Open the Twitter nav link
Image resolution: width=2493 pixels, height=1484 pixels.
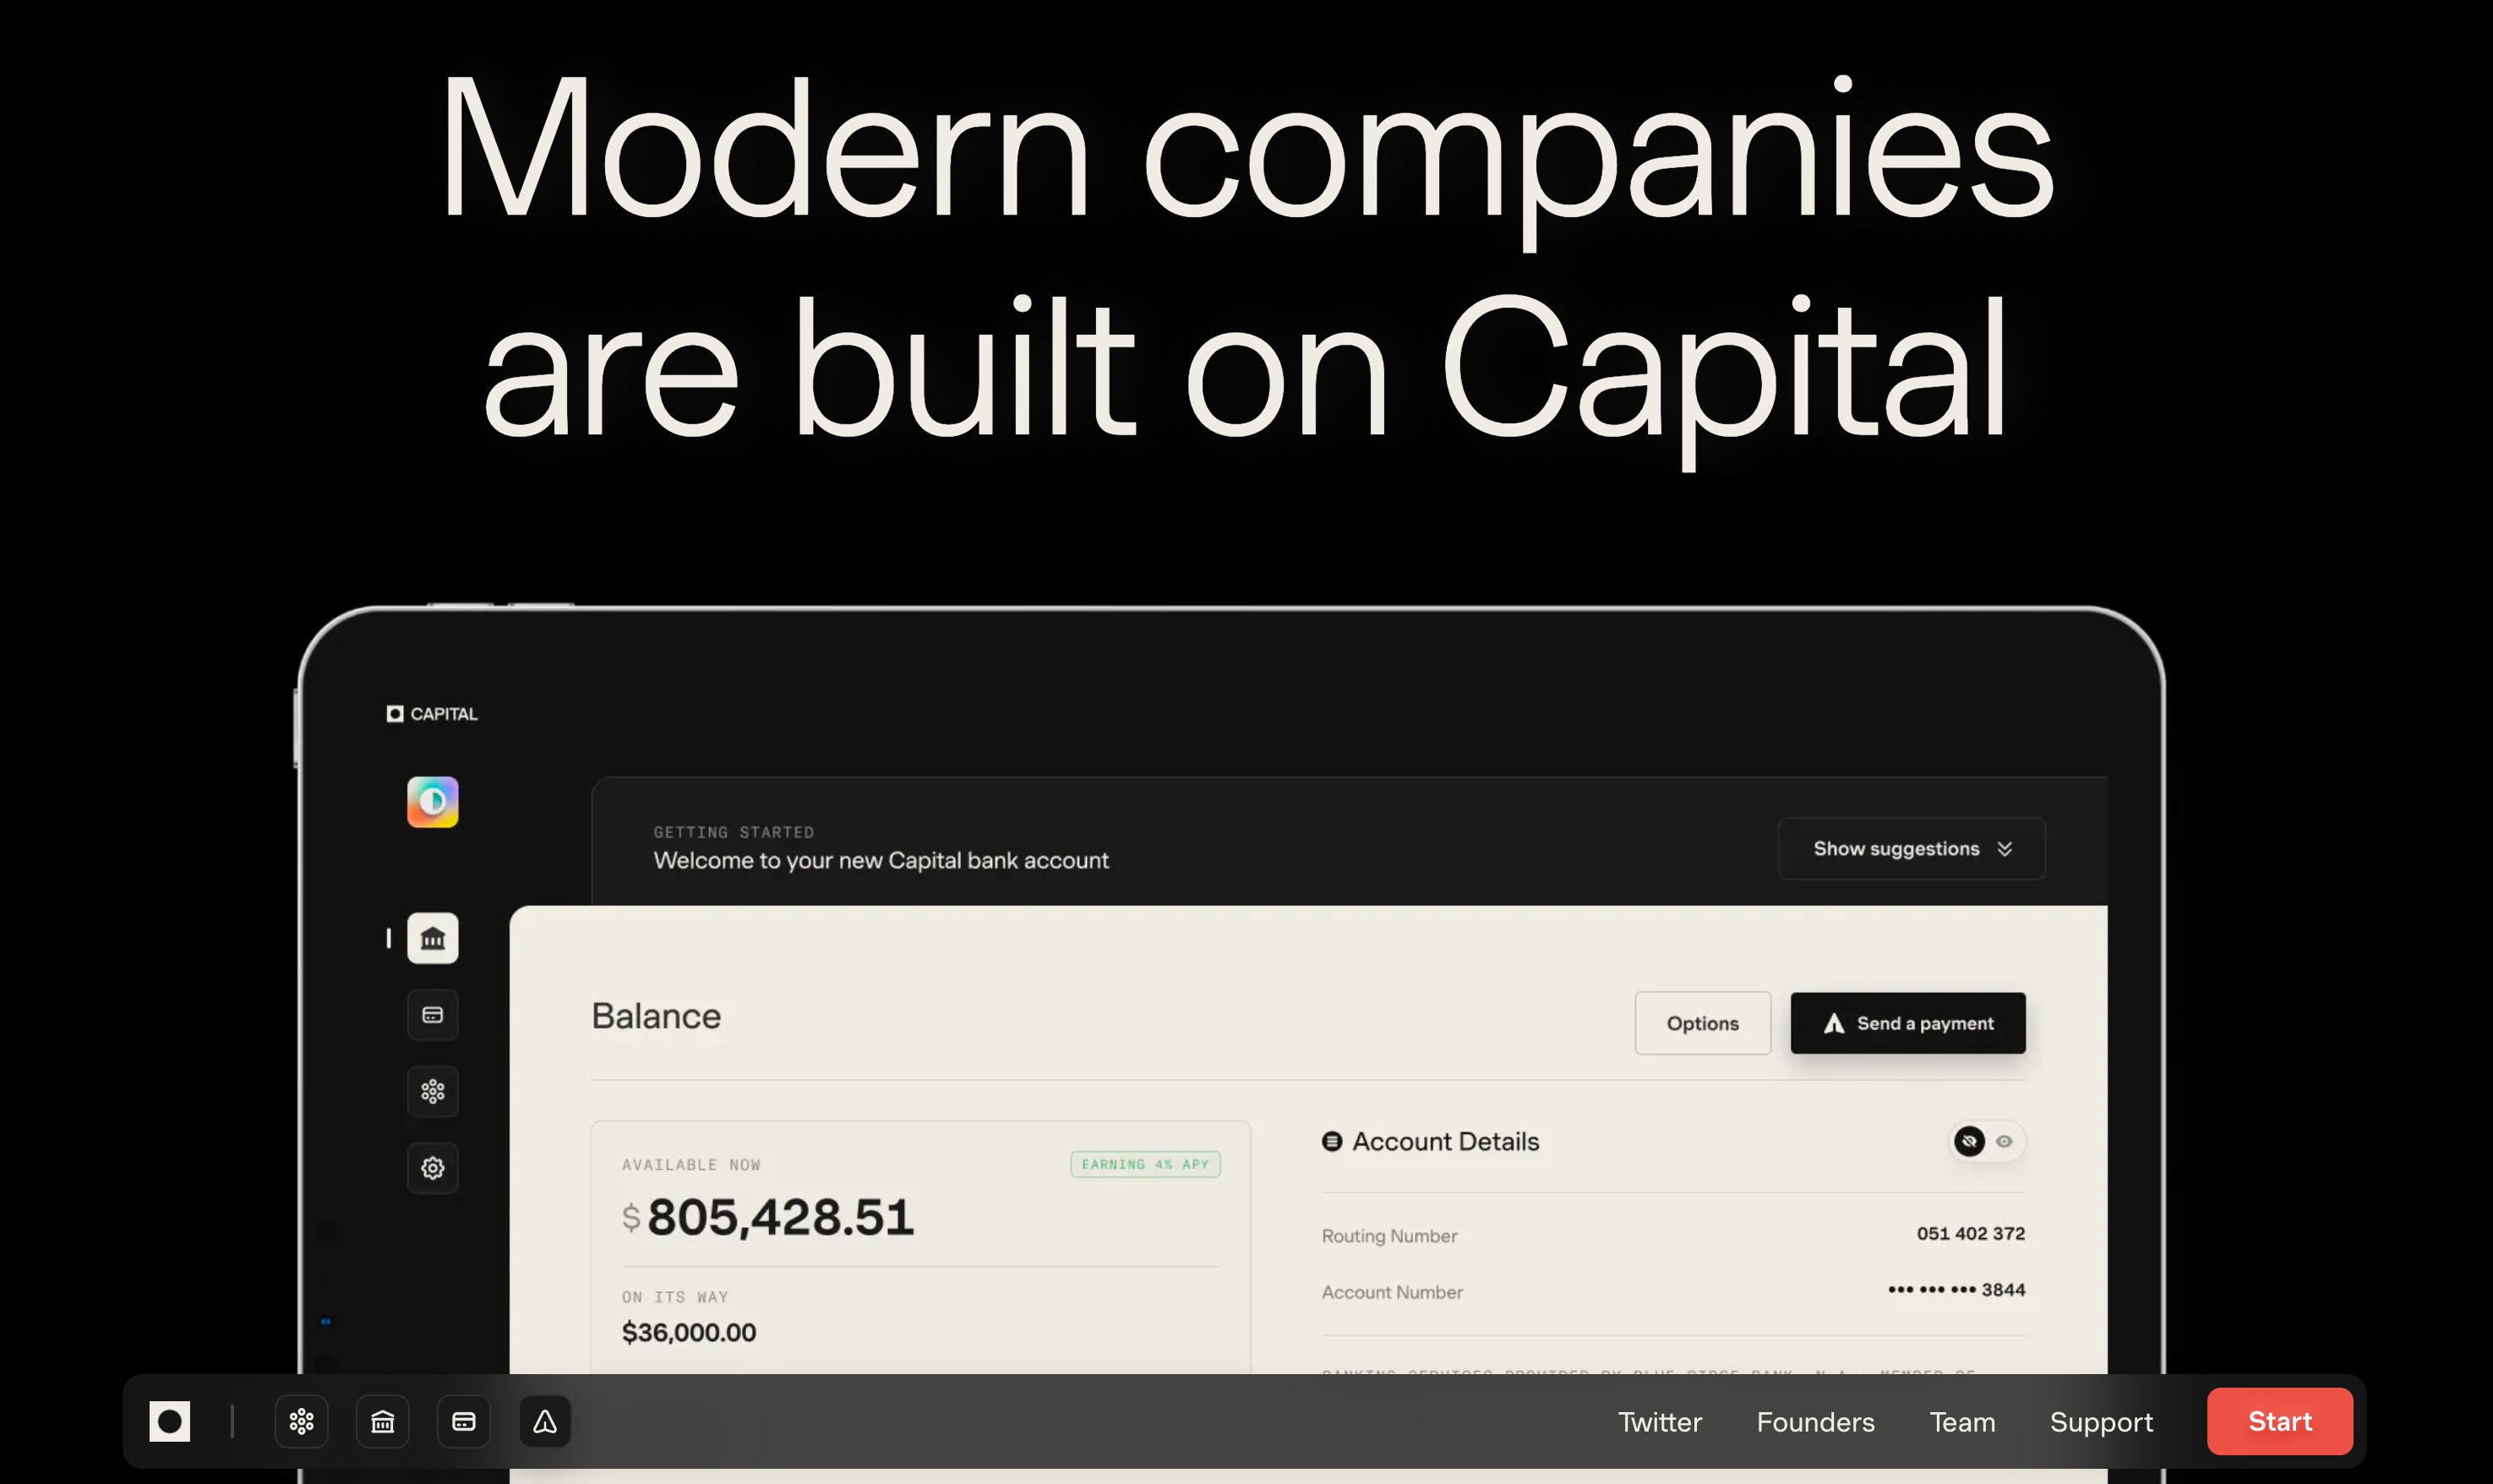click(x=1660, y=1422)
